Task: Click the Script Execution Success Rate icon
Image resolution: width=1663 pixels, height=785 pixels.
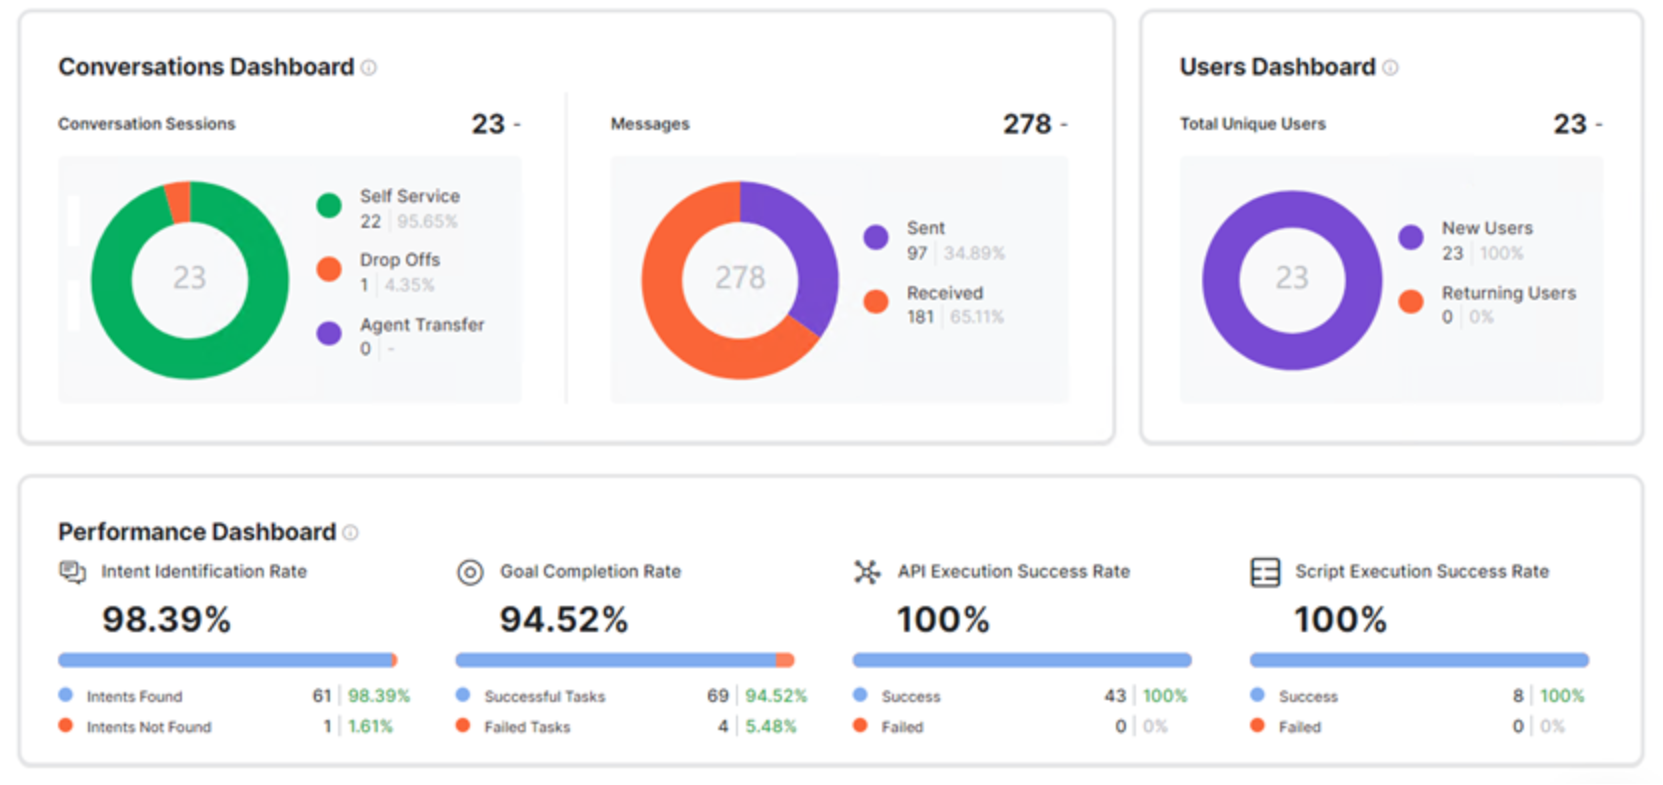Action: (x=1265, y=572)
